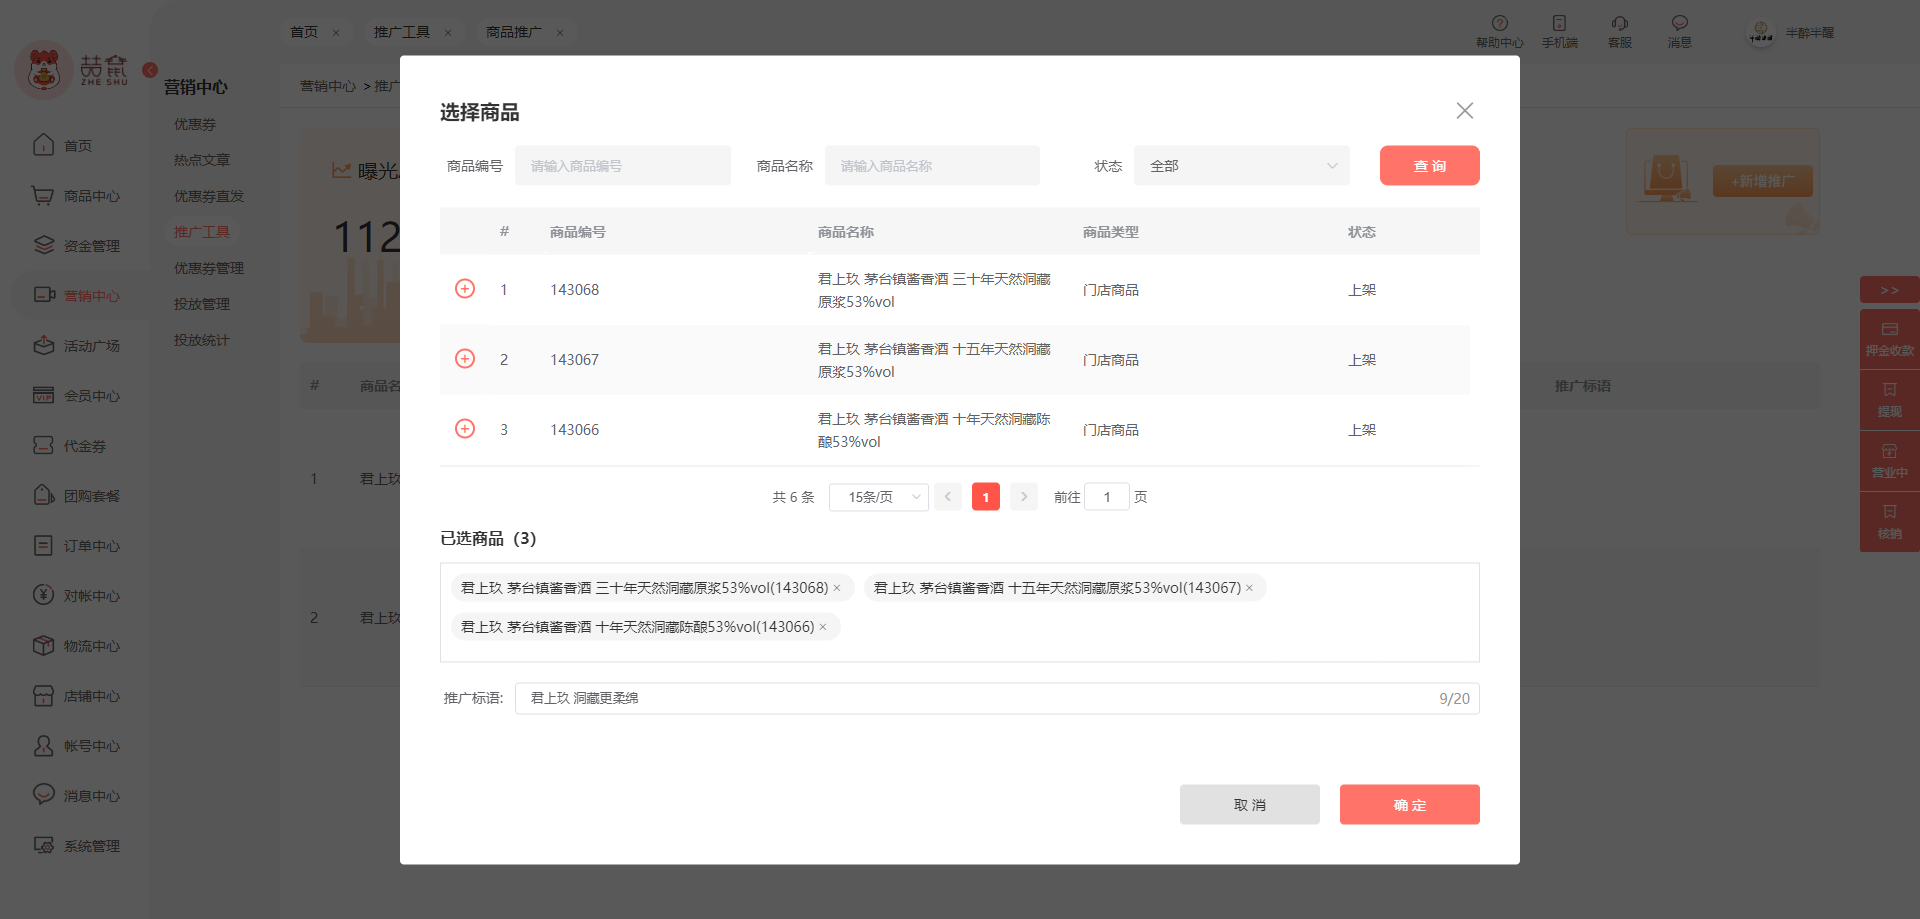Click 核销 in right panel

click(1889, 522)
